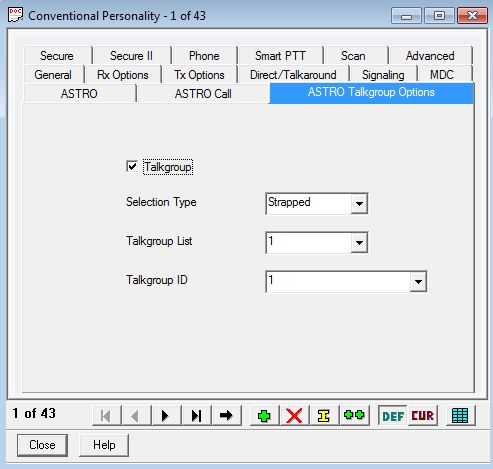The width and height of the screenshot is (493, 469).
Task: Open the Talkgroup List dropdown
Action: pyautogui.click(x=359, y=242)
